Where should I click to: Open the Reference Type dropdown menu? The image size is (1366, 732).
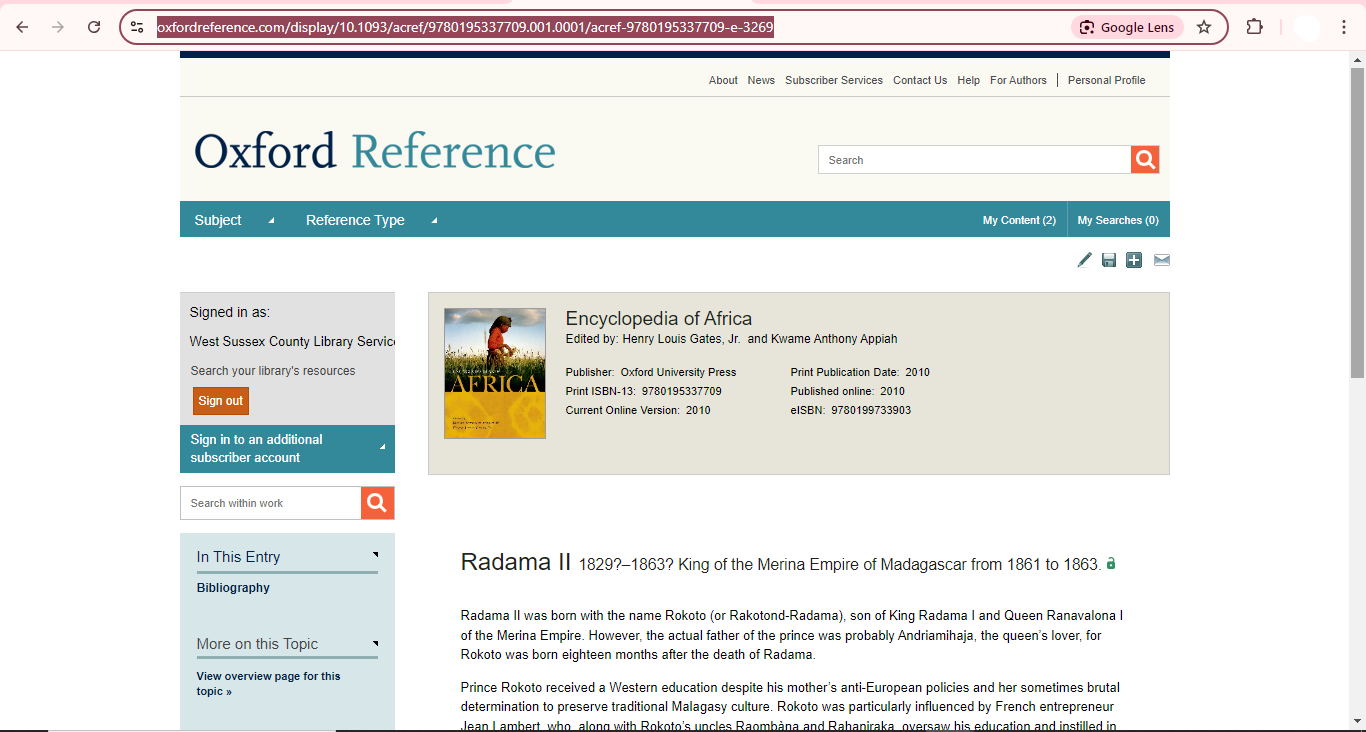tap(371, 220)
